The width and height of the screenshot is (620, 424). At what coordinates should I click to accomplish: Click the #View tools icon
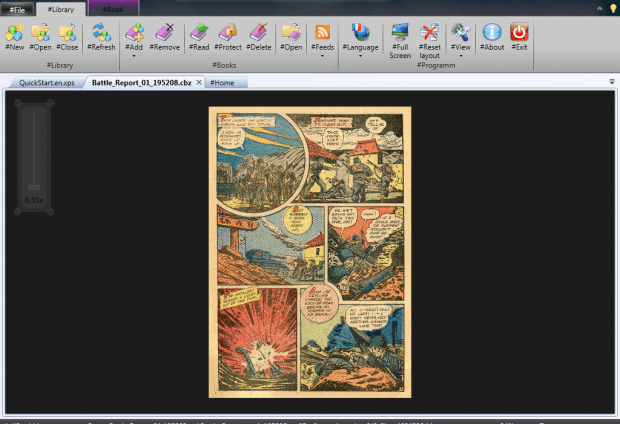(x=461, y=32)
